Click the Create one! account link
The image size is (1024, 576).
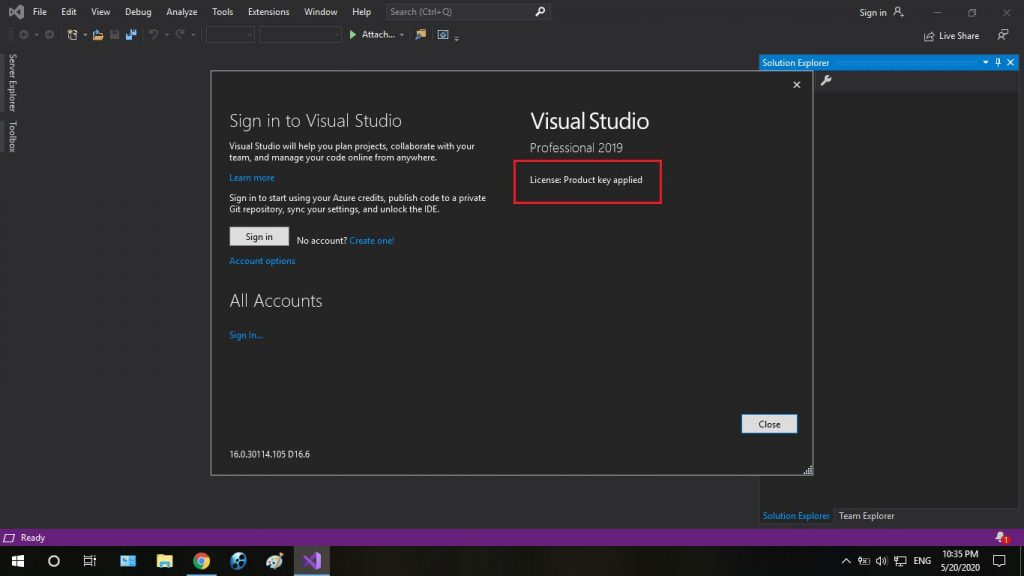(372, 240)
